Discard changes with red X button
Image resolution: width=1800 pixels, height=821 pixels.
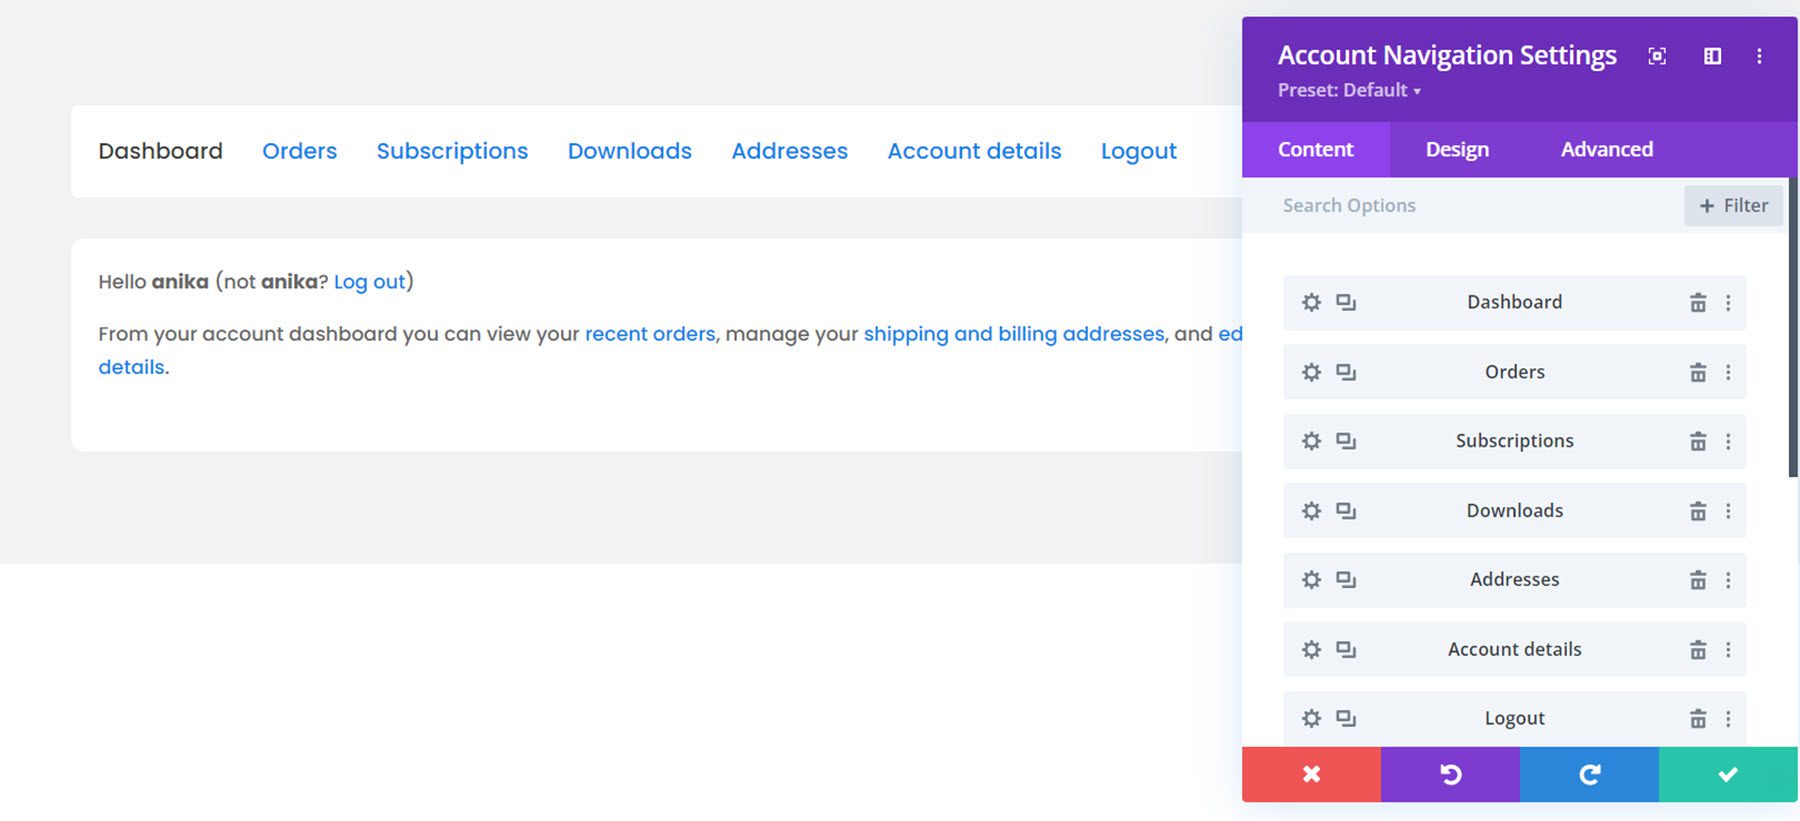[1311, 774]
